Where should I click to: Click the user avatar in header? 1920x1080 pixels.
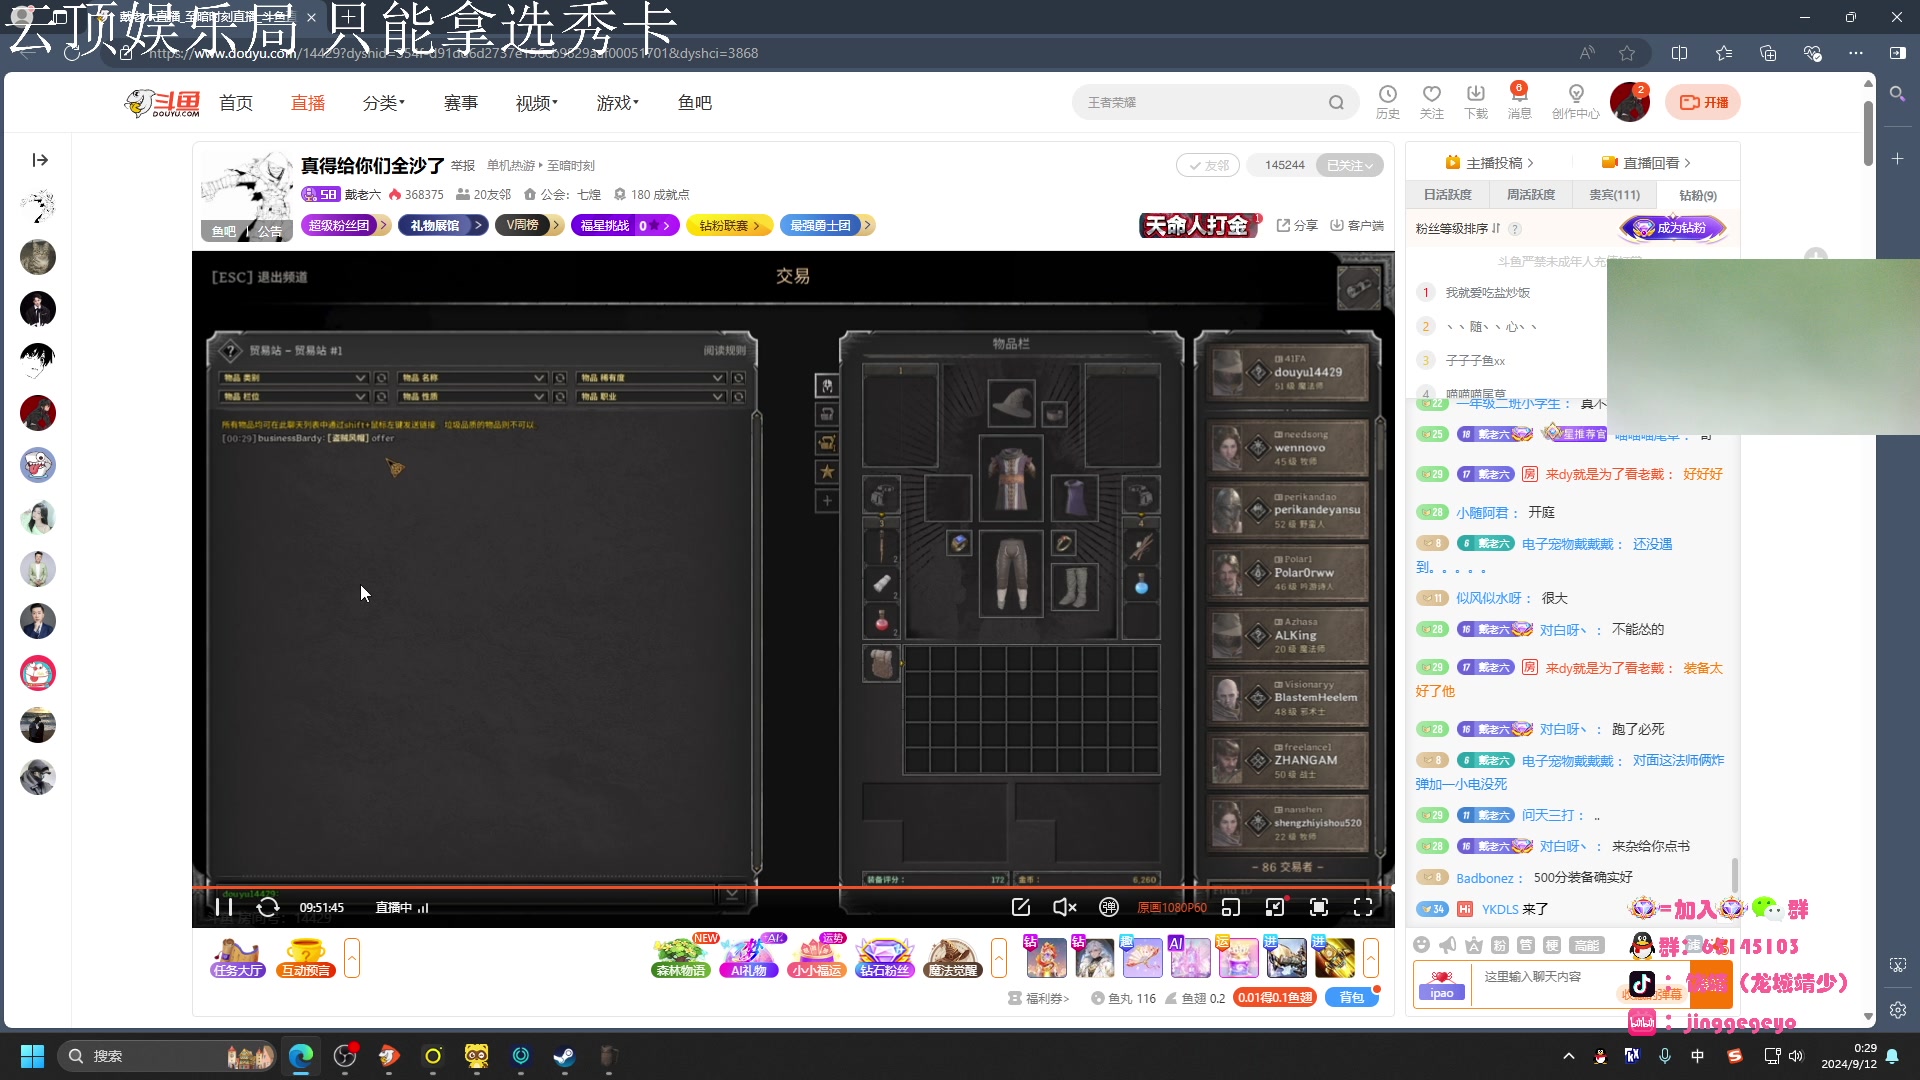point(1629,103)
